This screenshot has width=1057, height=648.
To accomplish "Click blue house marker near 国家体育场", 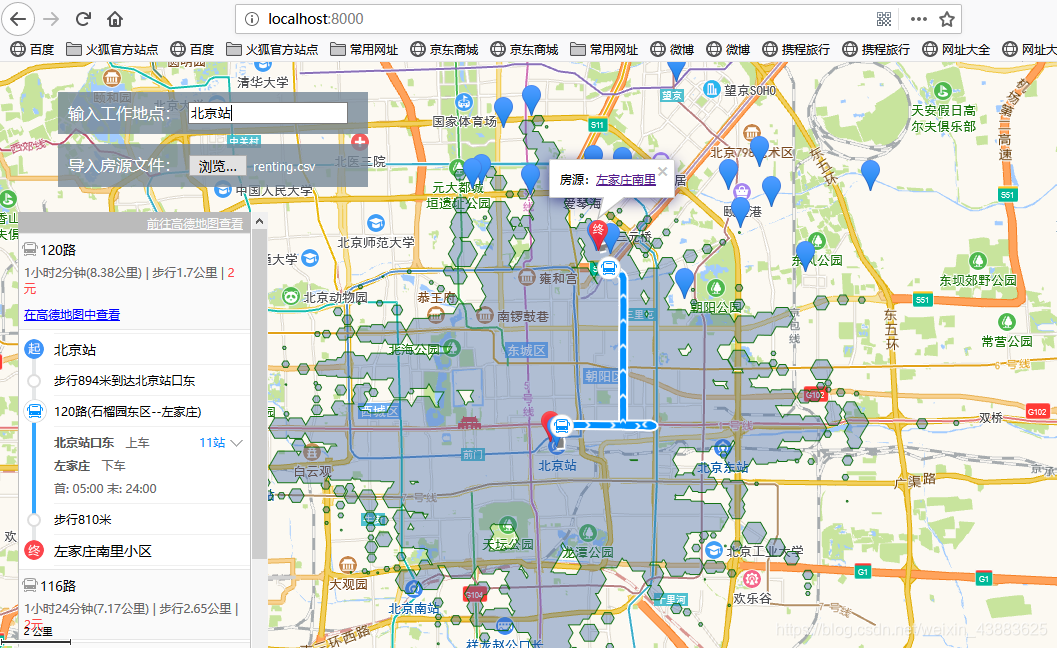I will (x=503, y=109).
